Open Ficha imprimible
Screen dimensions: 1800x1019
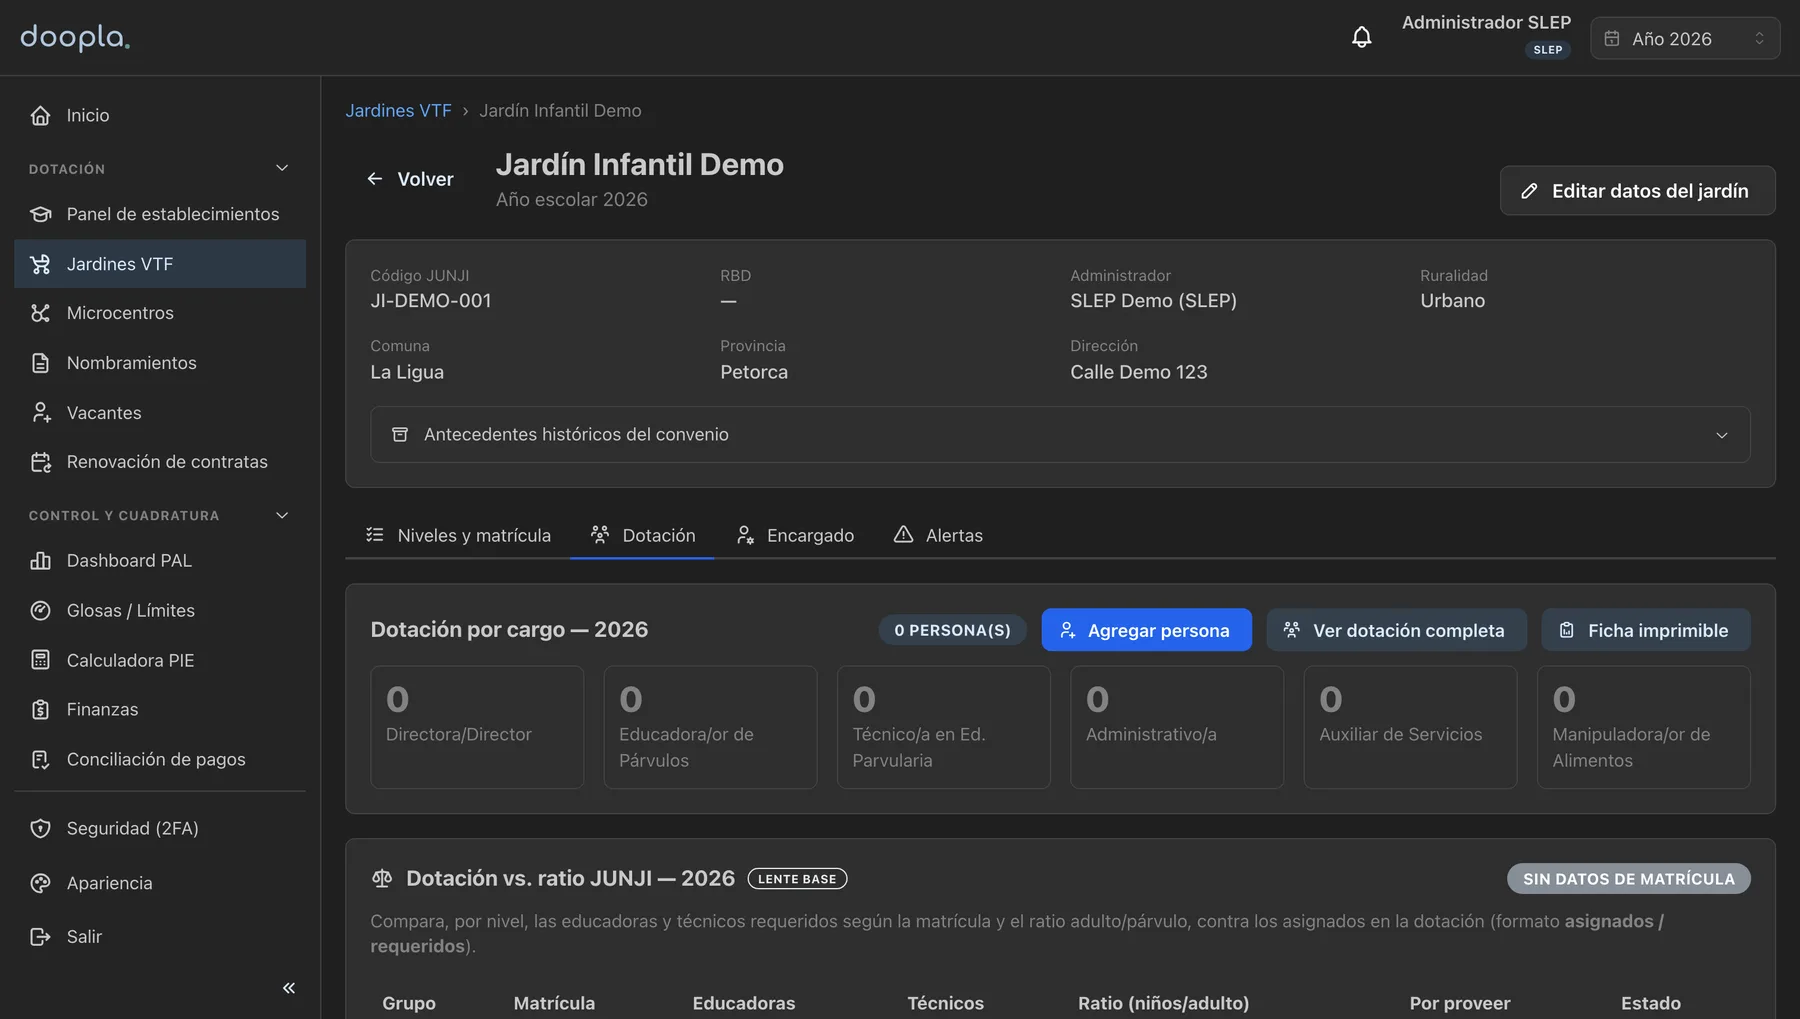1645,630
